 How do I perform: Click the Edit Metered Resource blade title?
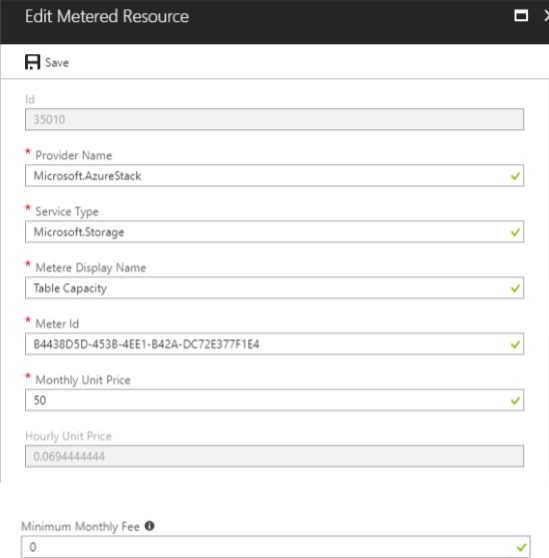pyautogui.click(x=107, y=16)
